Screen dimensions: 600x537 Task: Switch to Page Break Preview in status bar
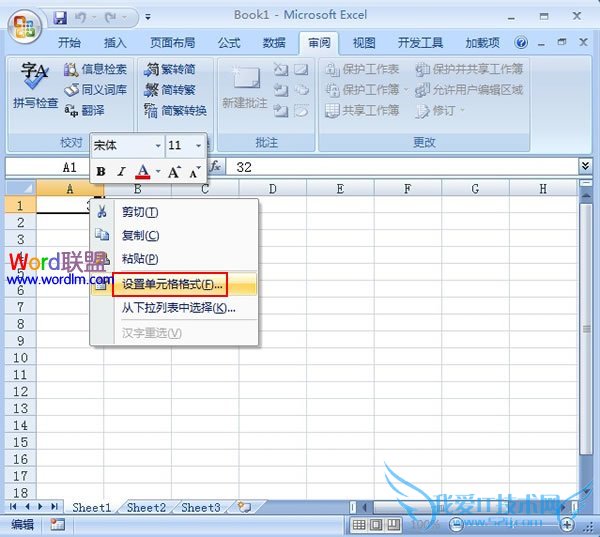[x=393, y=525]
